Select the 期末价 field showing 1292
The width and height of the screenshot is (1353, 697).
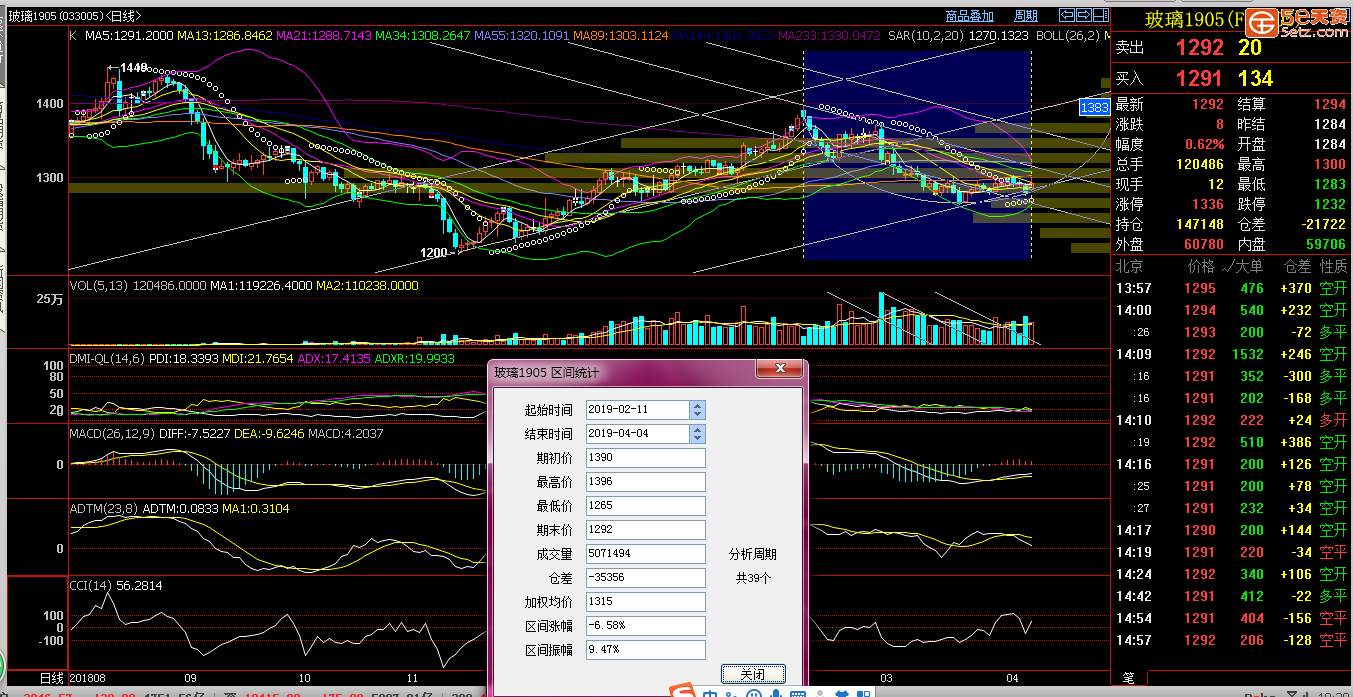click(x=645, y=530)
